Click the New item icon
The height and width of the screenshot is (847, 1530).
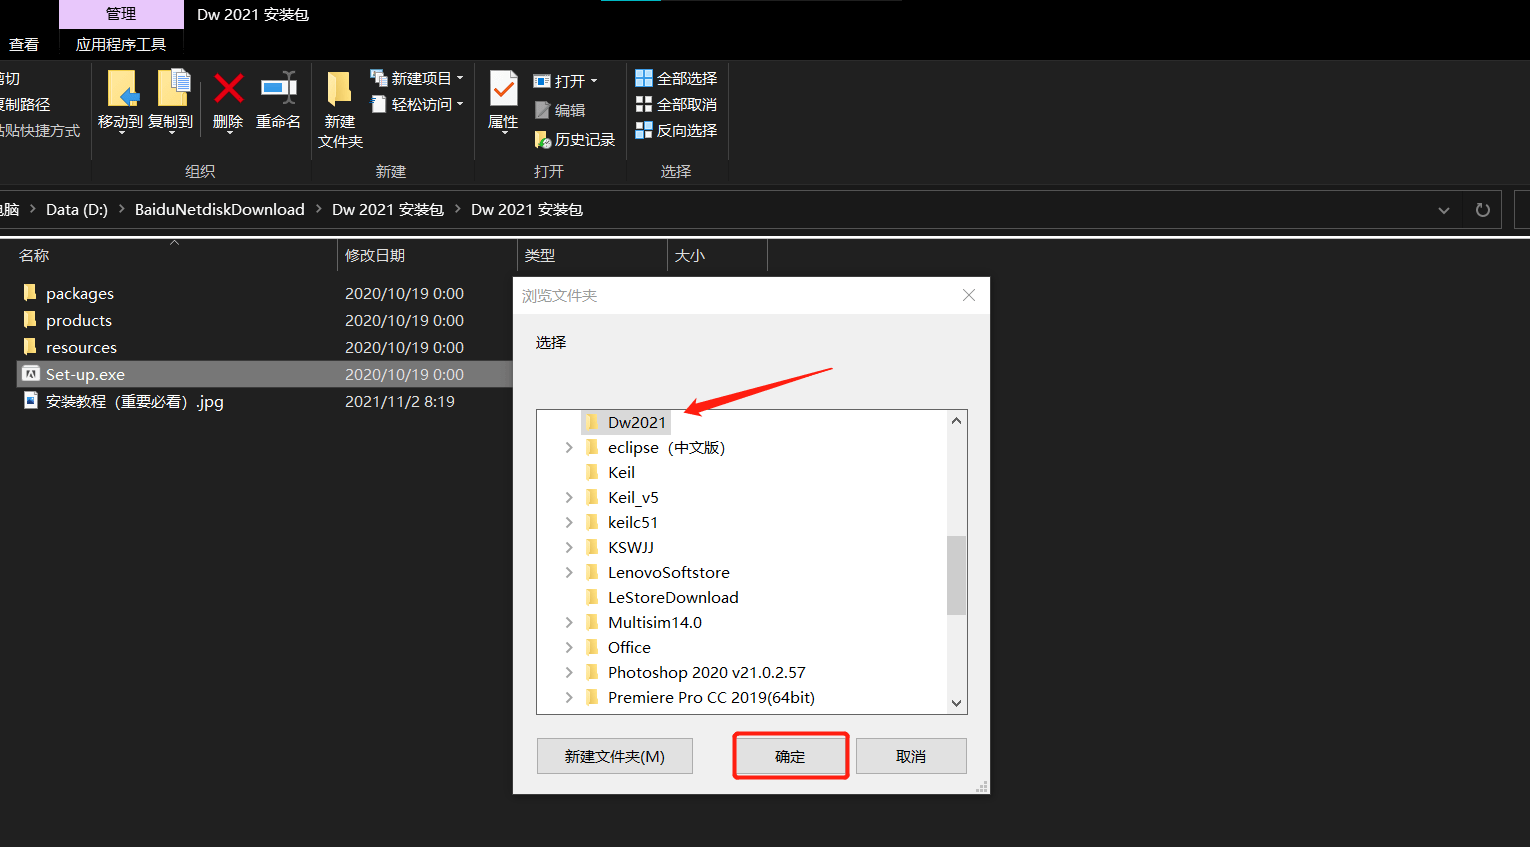(379, 78)
